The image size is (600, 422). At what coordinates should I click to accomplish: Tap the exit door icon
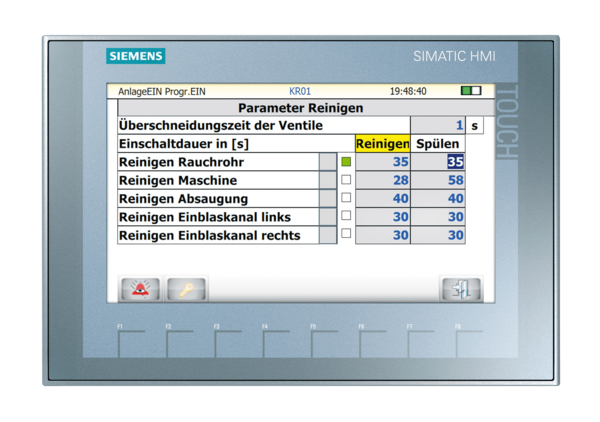[461, 289]
